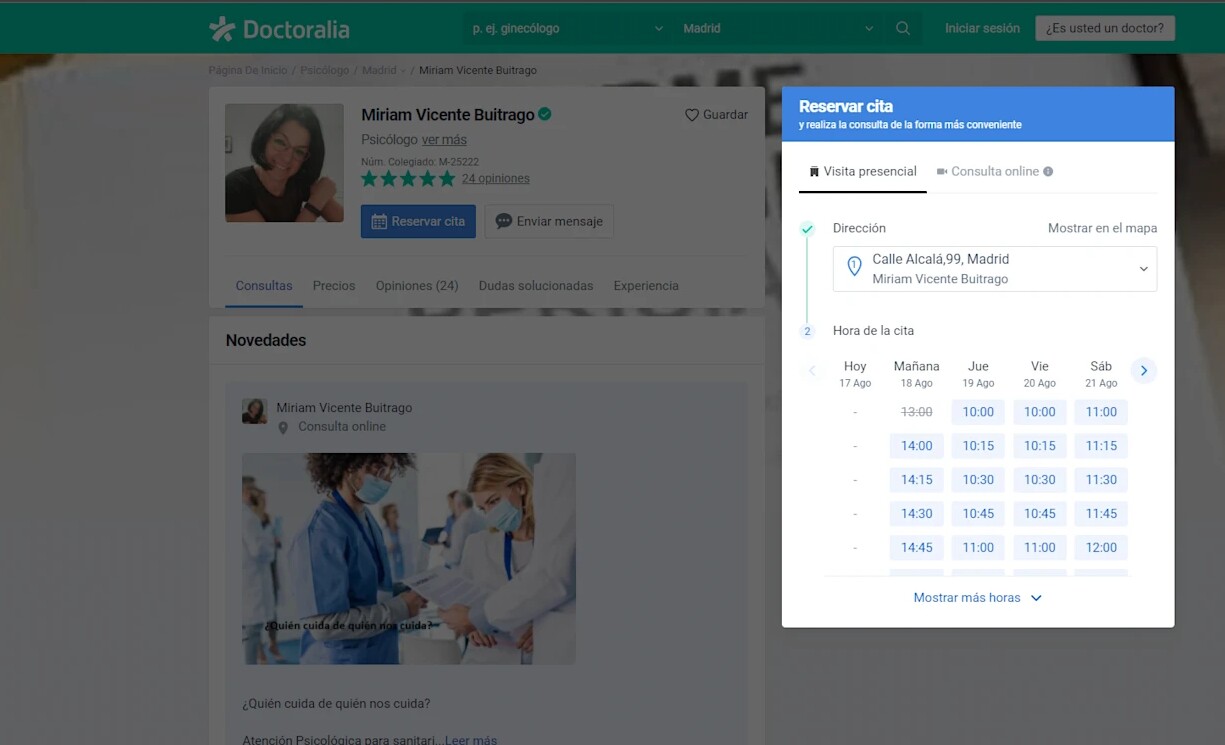Screen dimensions: 1225x745
Task: Click the Doctoralia logo in header
Action: tap(279, 29)
